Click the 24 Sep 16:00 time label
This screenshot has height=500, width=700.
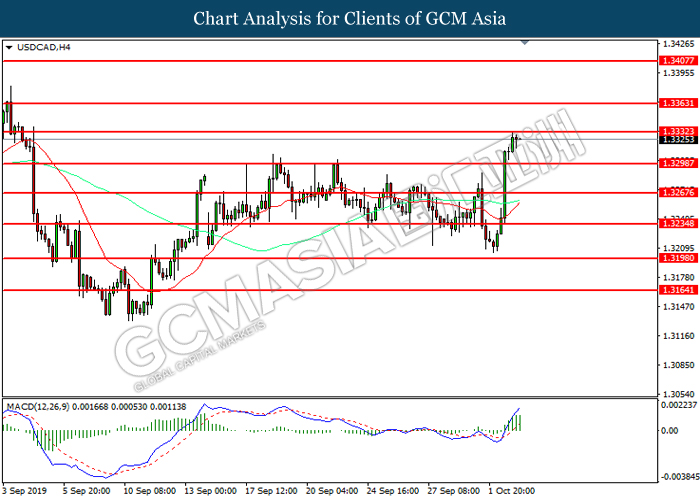392,491
